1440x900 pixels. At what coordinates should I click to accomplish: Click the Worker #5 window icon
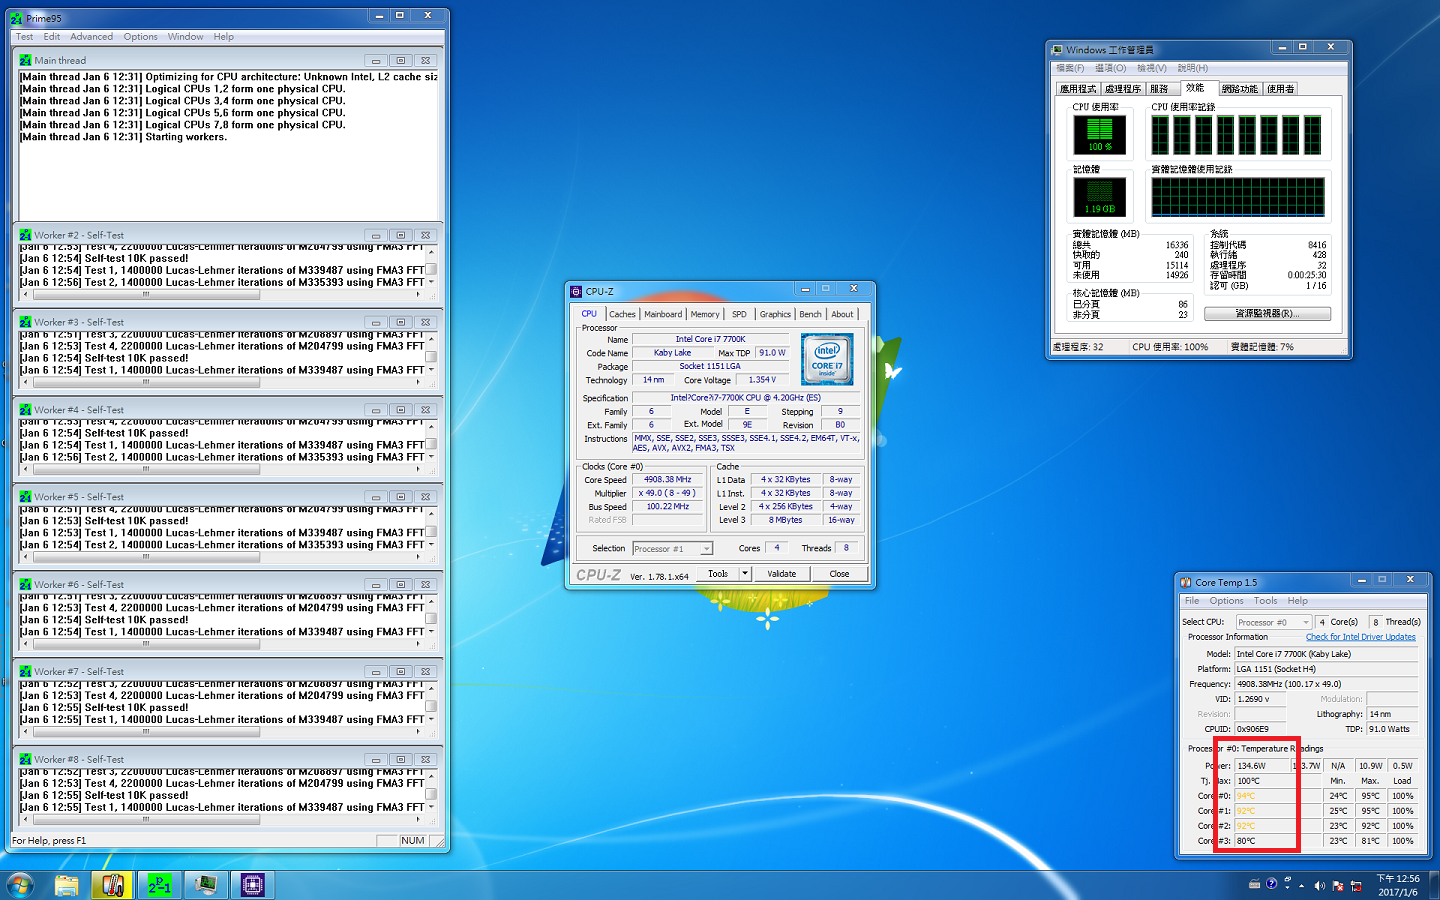point(26,496)
